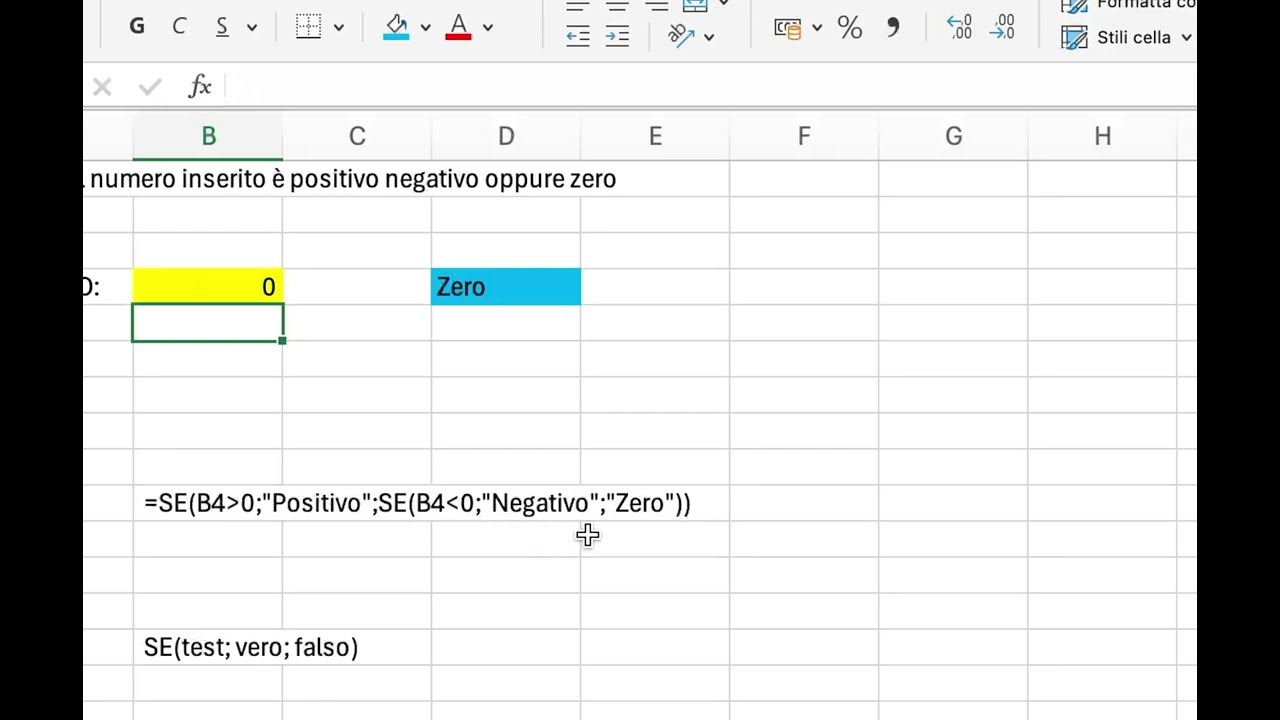Confirm formula entry with checkmark
The width and height of the screenshot is (1280, 720).
click(x=150, y=87)
